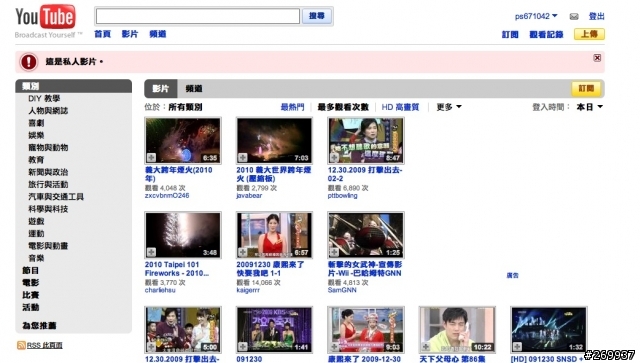640x363 pixels.
Task: Open 活動 in sidebar
Action: pos(31,307)
